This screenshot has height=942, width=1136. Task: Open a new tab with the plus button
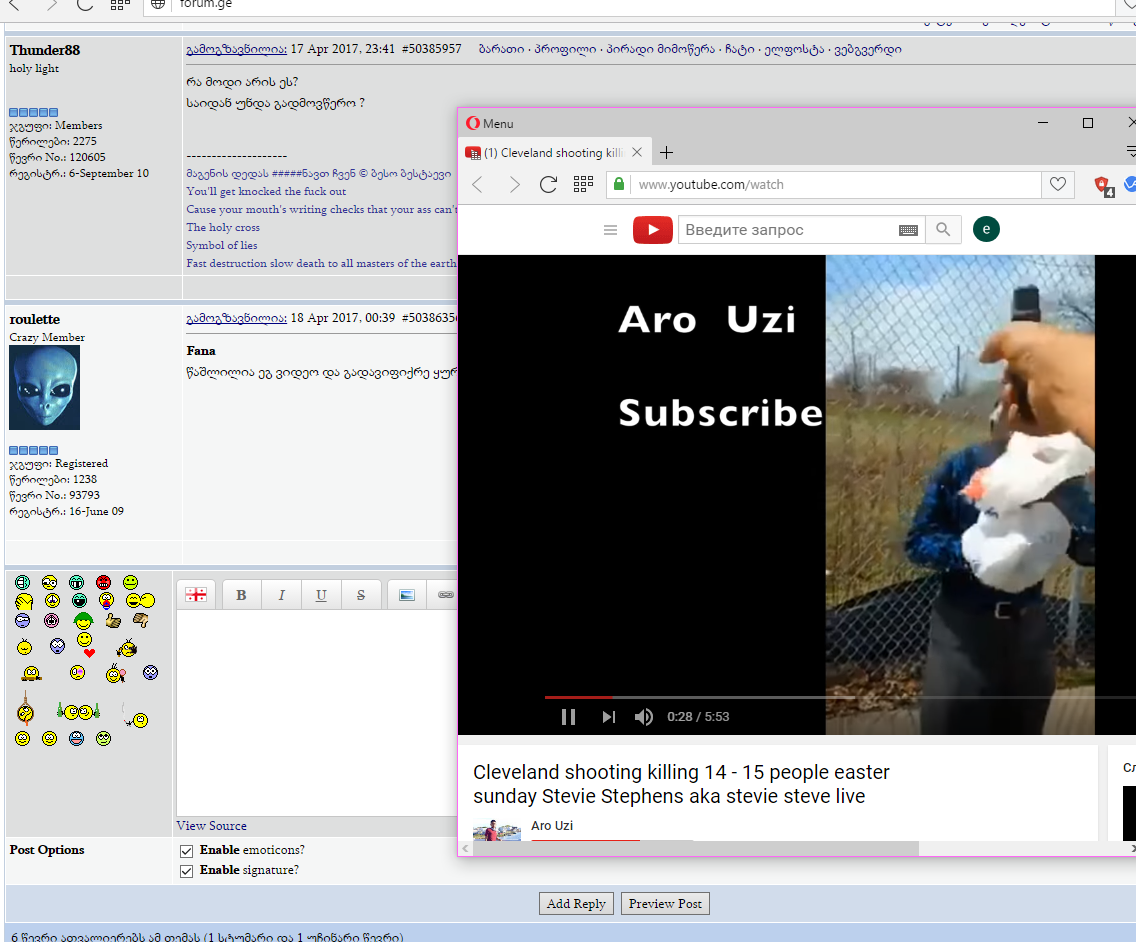pos(667,153)
